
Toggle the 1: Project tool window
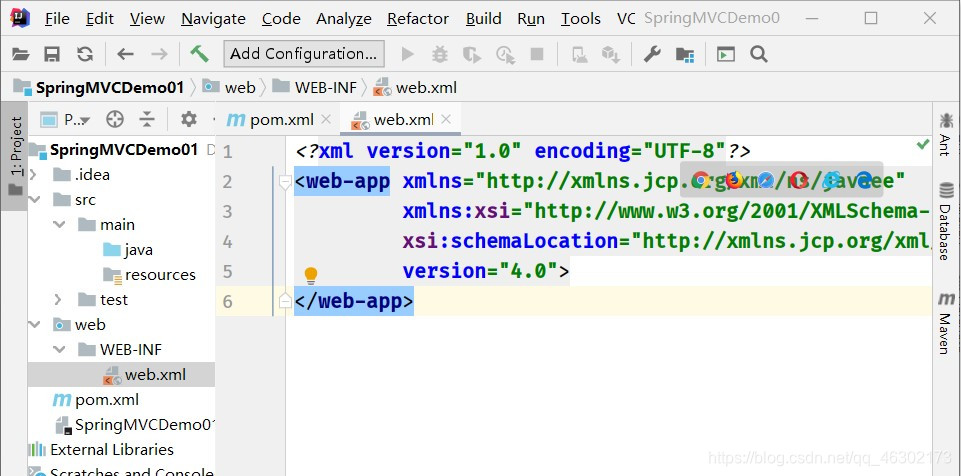14,156
